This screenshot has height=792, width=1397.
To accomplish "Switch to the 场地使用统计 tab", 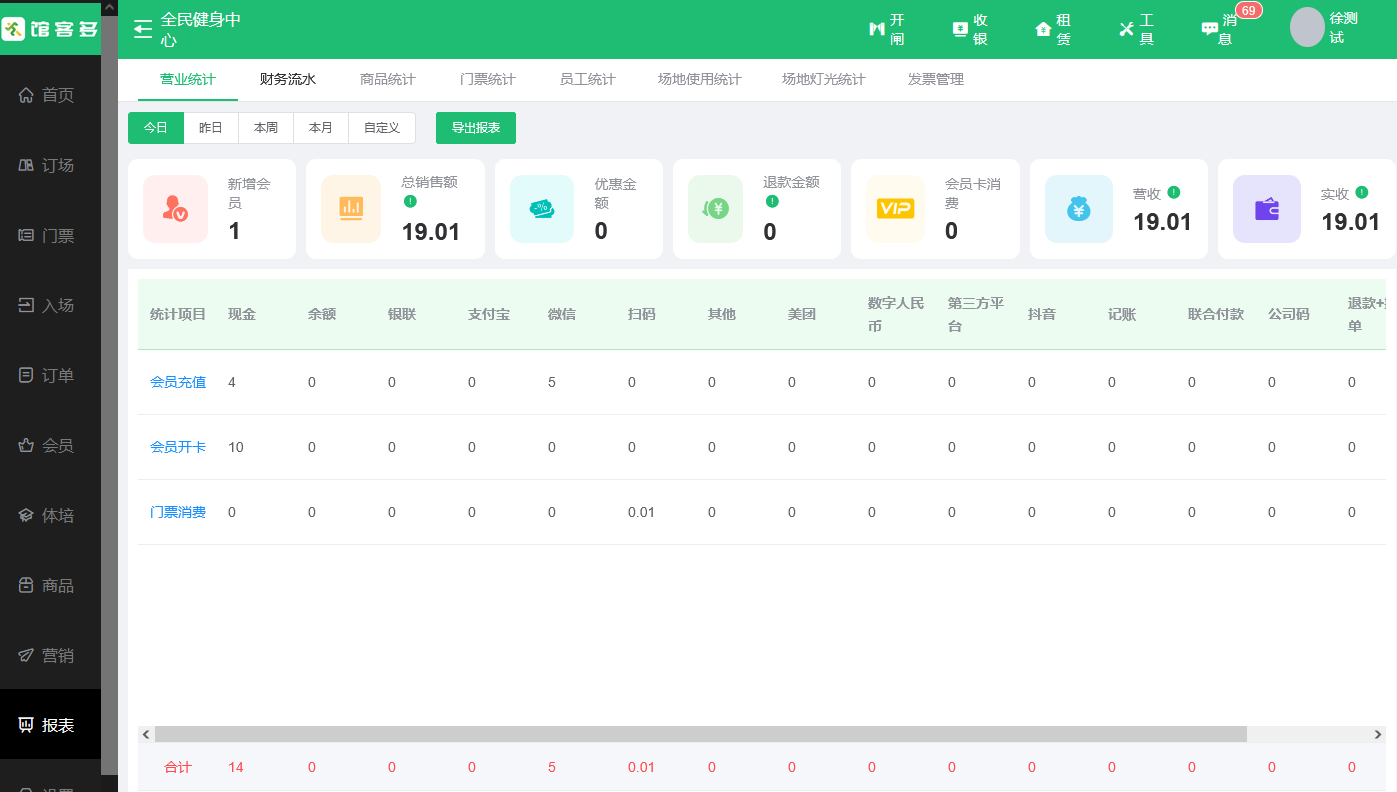I will pos(700,79).
